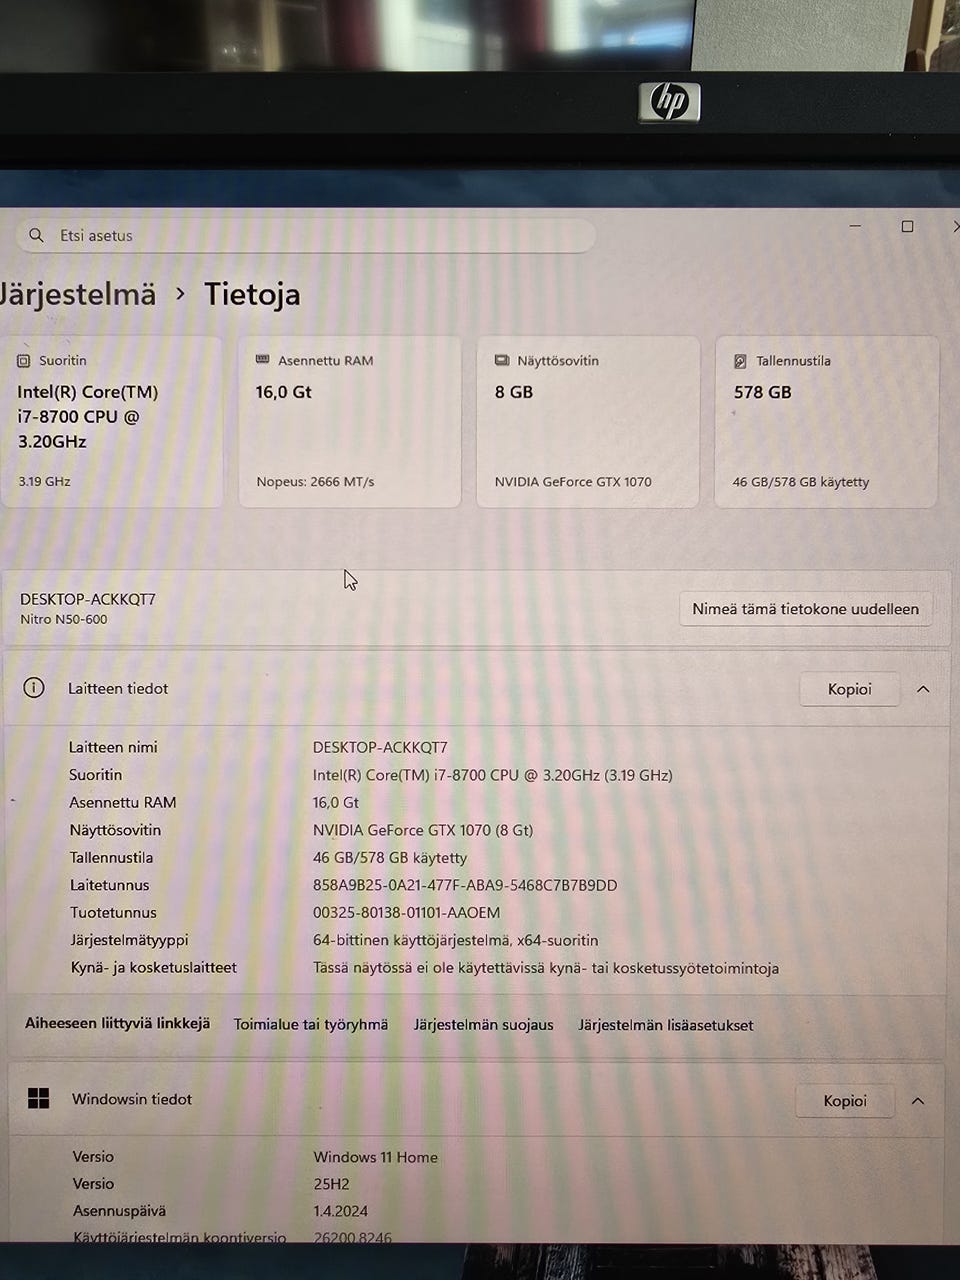960x1280 pixels.
Task: Open Toimialue tai työryhmä link
Action: pos(311,1024)
